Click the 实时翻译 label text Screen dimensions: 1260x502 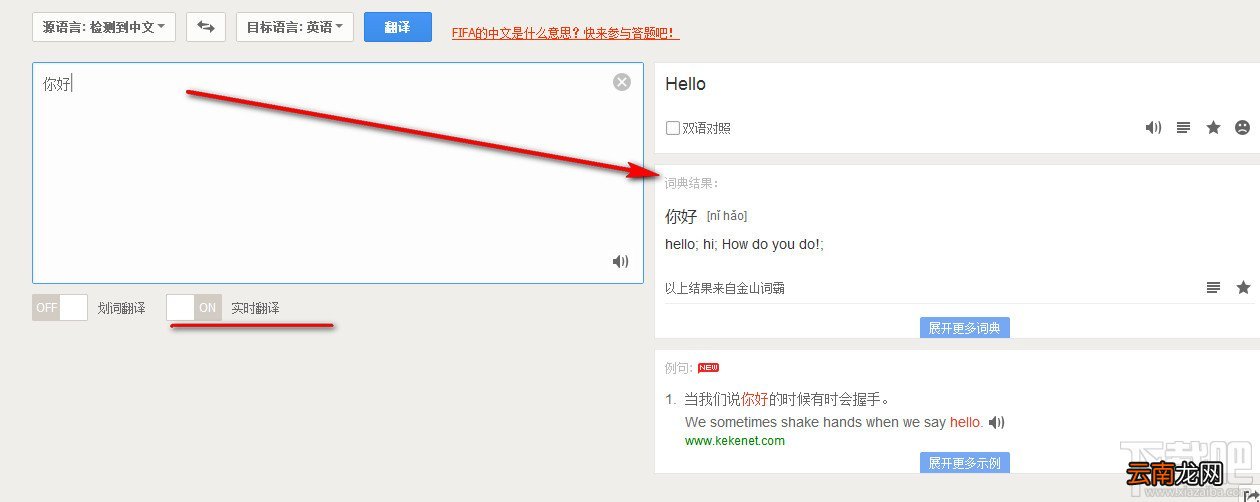pos(255,308)
